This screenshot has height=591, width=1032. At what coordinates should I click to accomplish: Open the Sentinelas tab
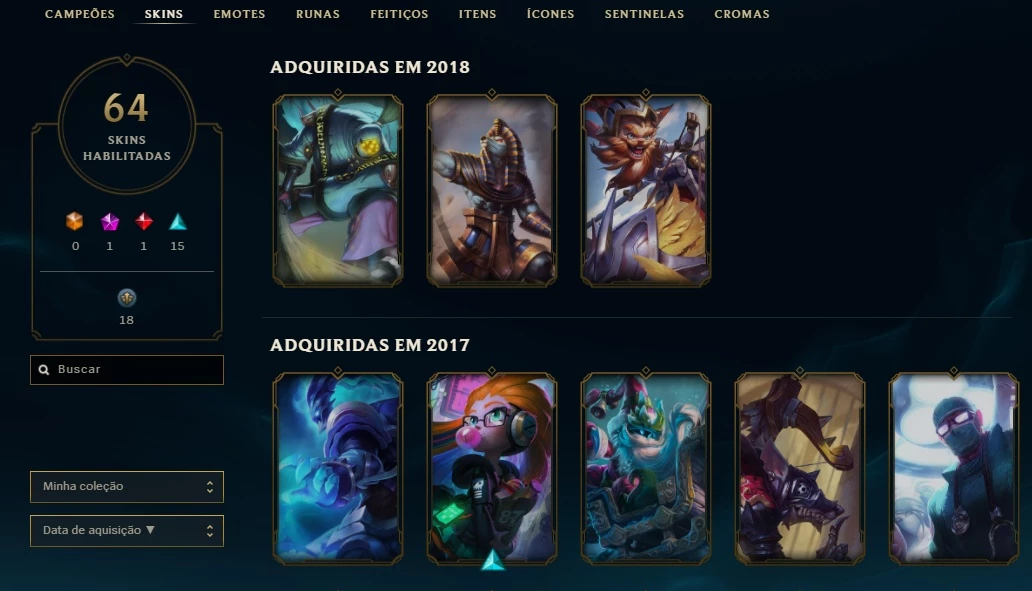644,14
